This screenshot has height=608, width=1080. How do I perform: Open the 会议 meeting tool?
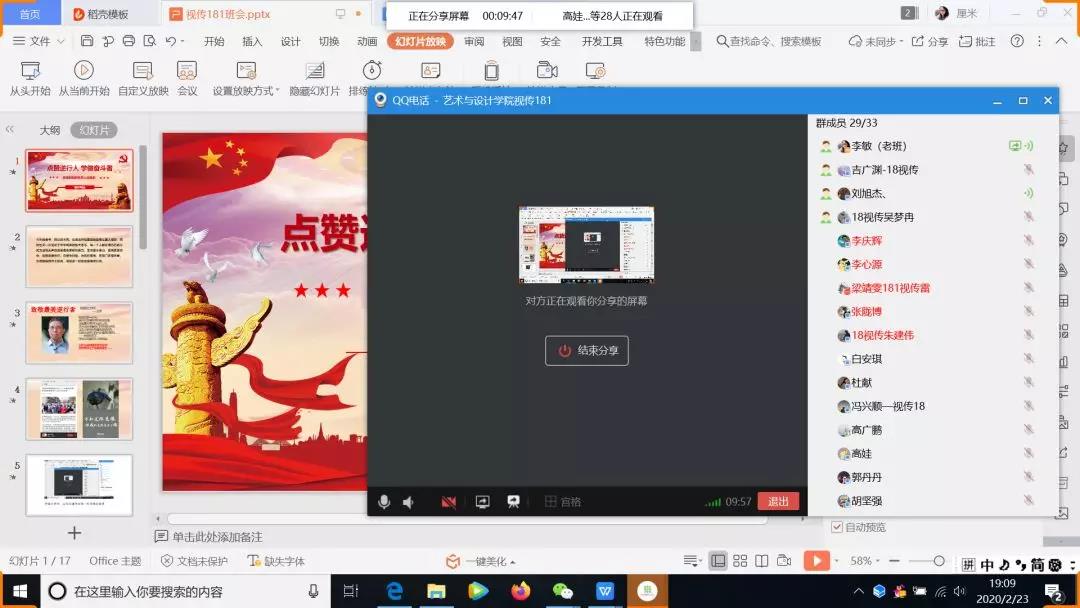point(187,71)
